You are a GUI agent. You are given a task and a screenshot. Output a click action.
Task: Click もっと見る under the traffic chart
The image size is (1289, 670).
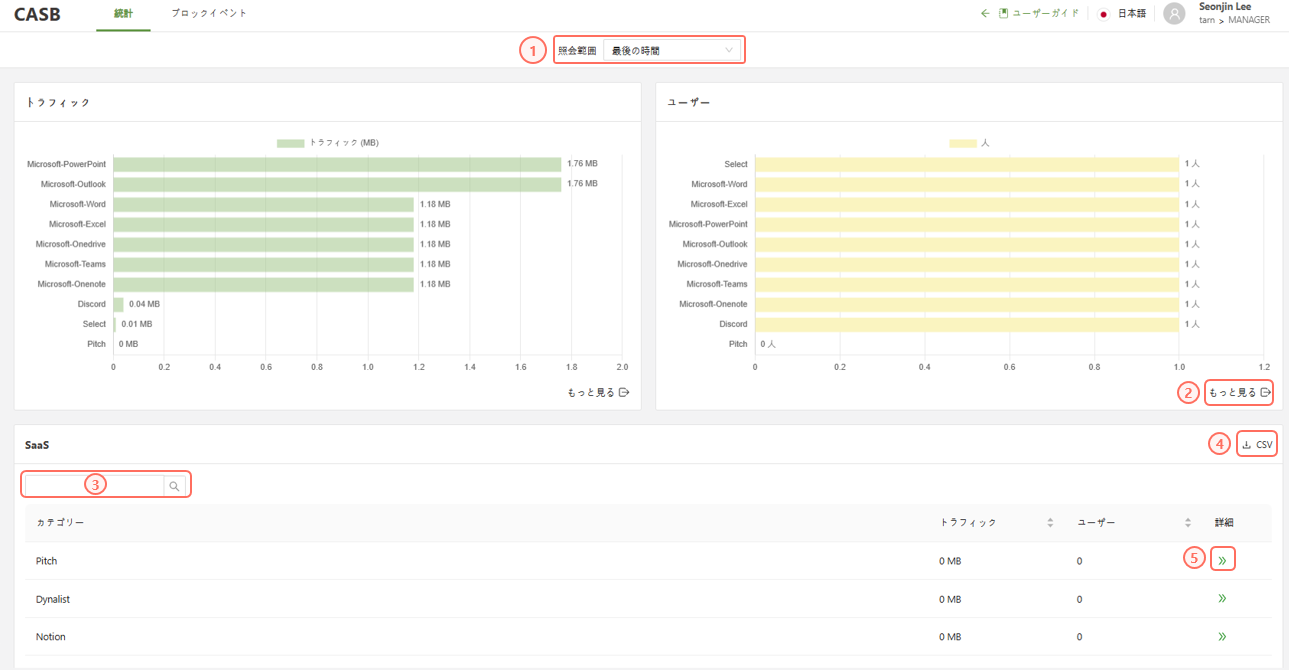[598, 392]
